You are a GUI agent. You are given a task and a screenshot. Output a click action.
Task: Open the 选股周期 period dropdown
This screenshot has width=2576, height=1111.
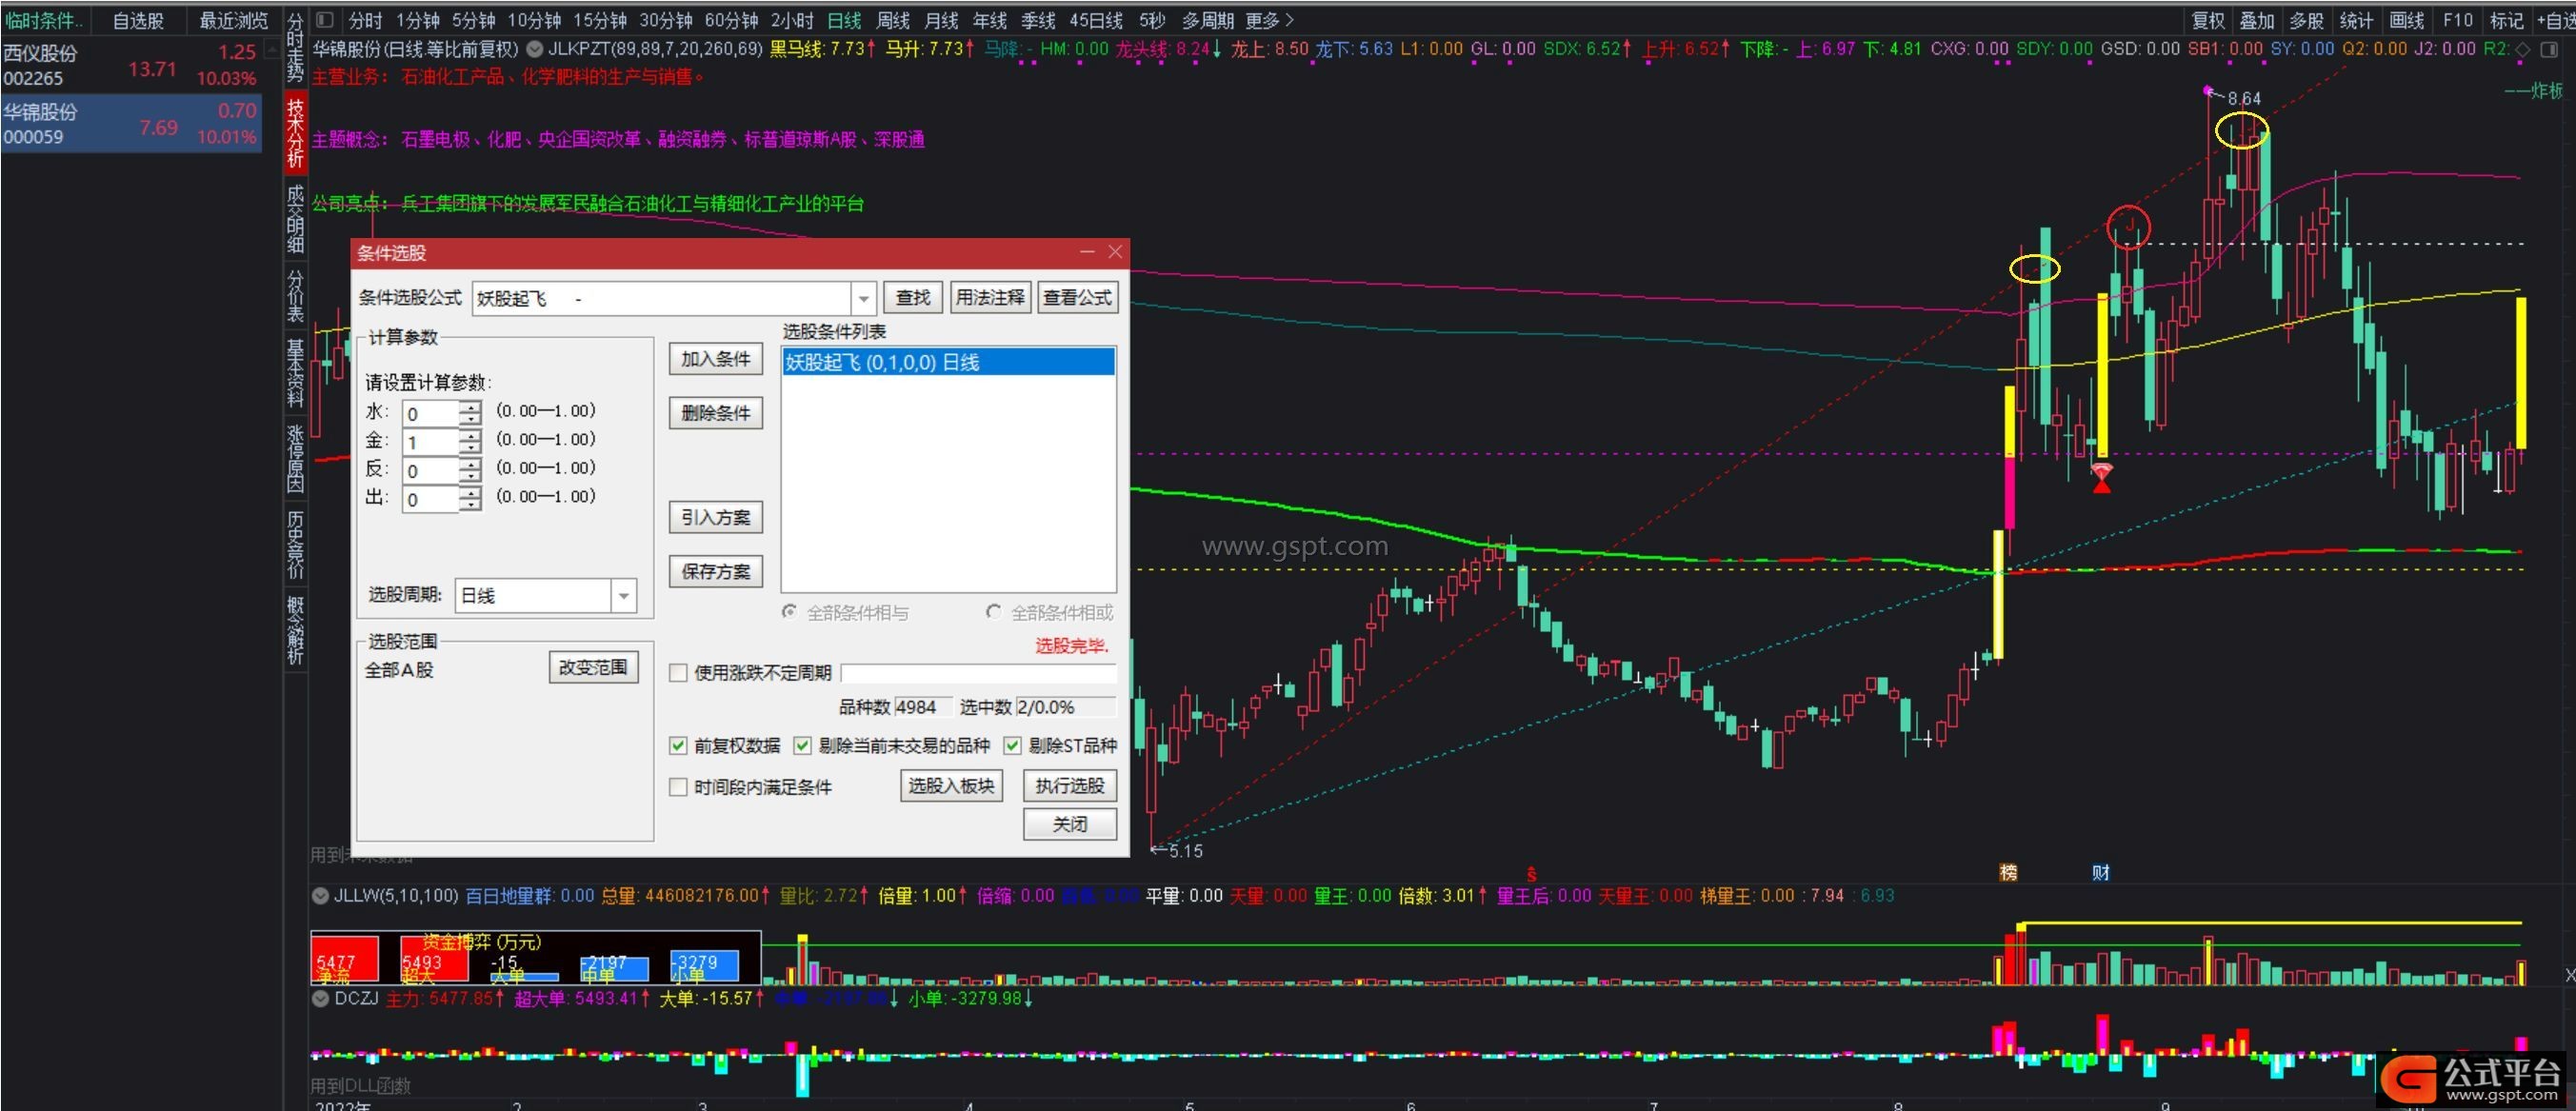(623, 596)
